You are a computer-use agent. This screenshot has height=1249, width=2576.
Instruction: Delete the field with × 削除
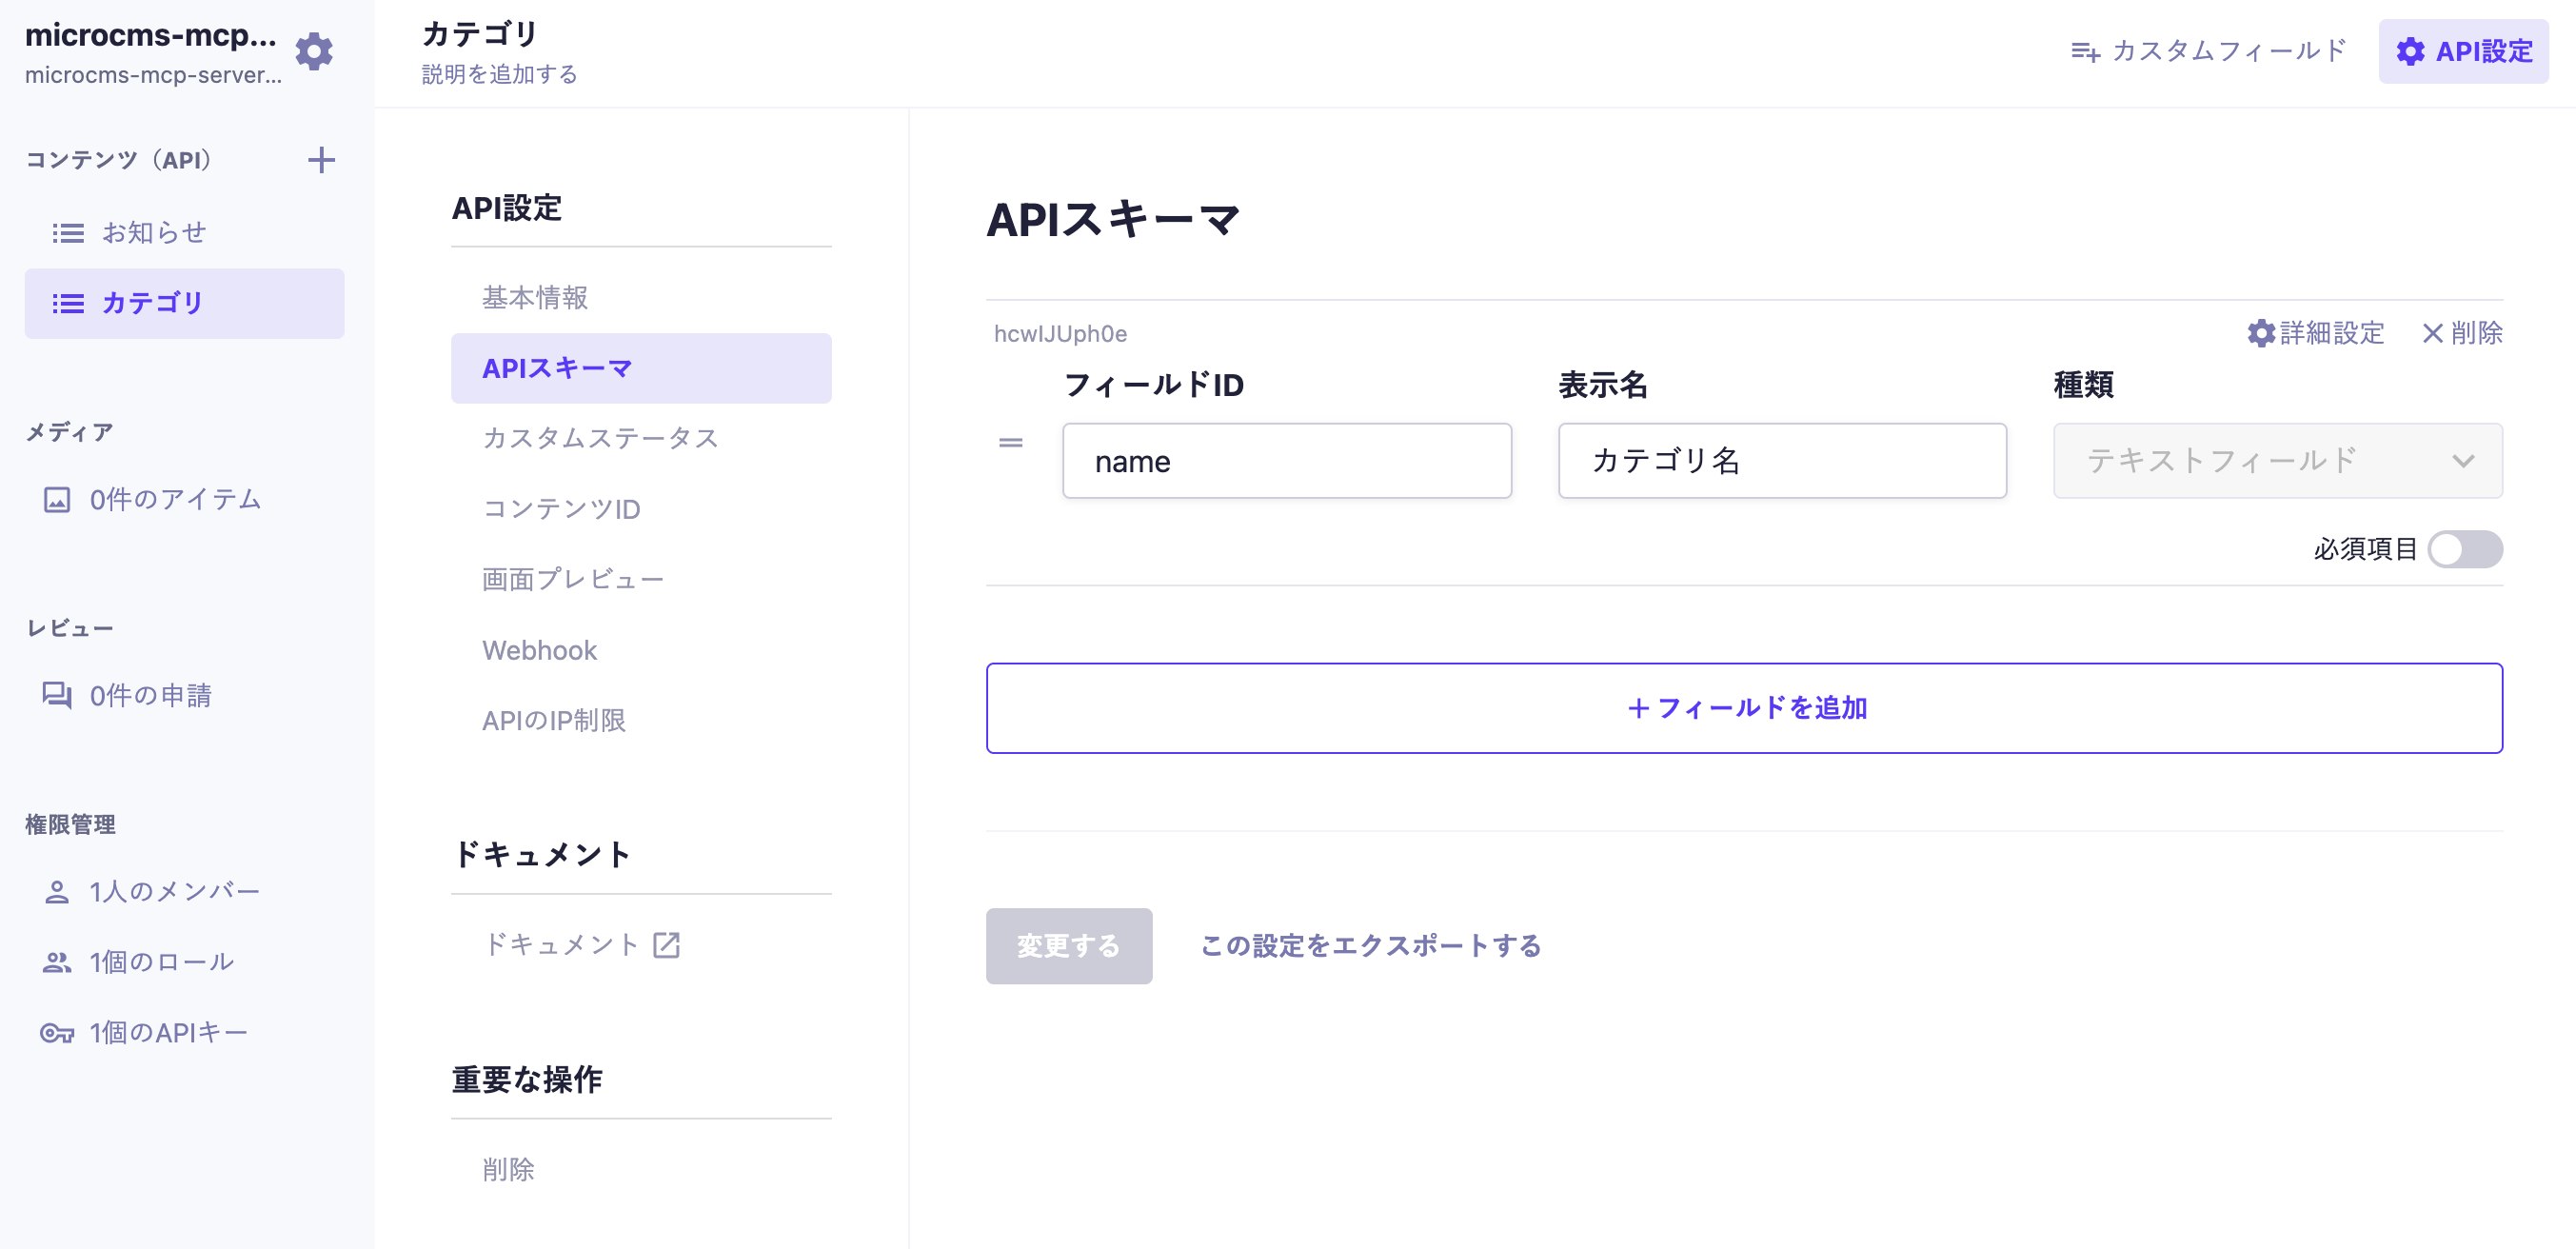coord(2462,333)
